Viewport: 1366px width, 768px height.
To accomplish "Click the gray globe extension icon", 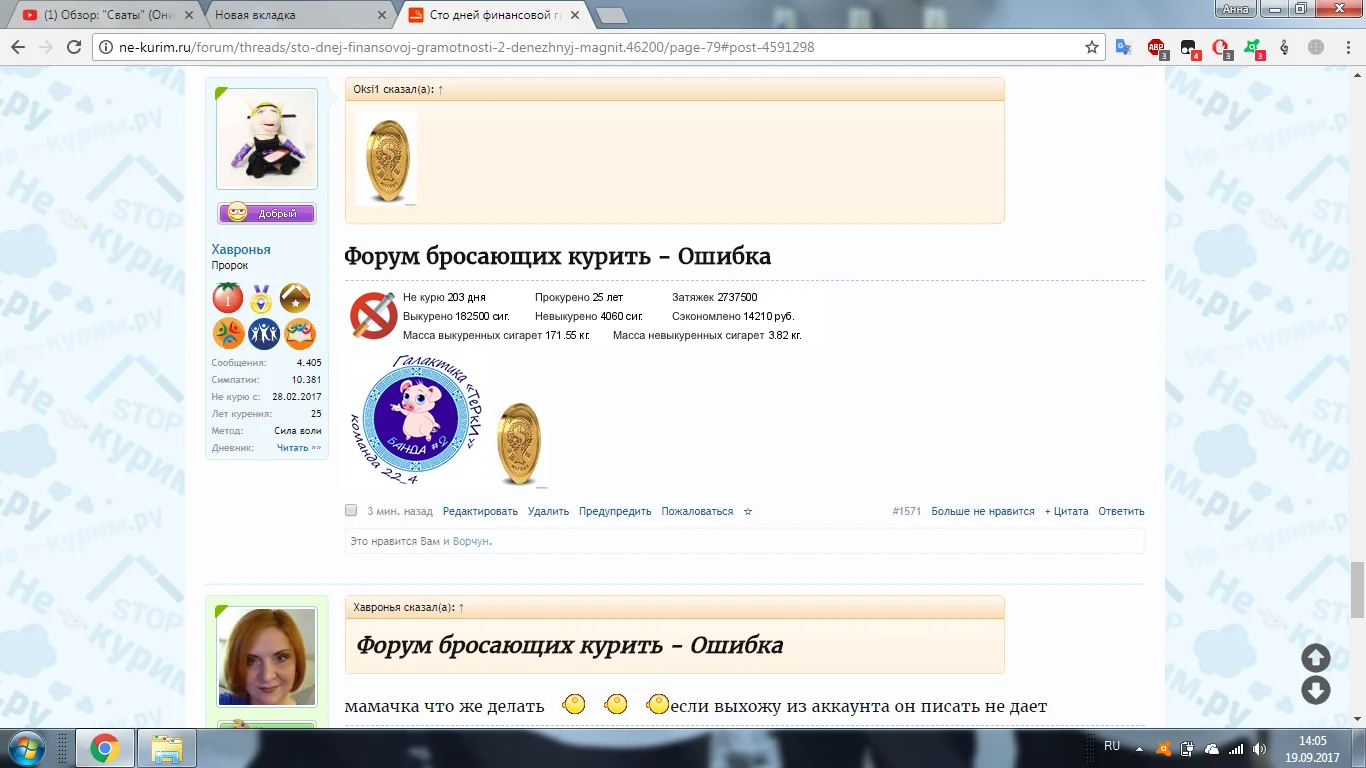I will pyautogui.click(x=1316, y=47).
